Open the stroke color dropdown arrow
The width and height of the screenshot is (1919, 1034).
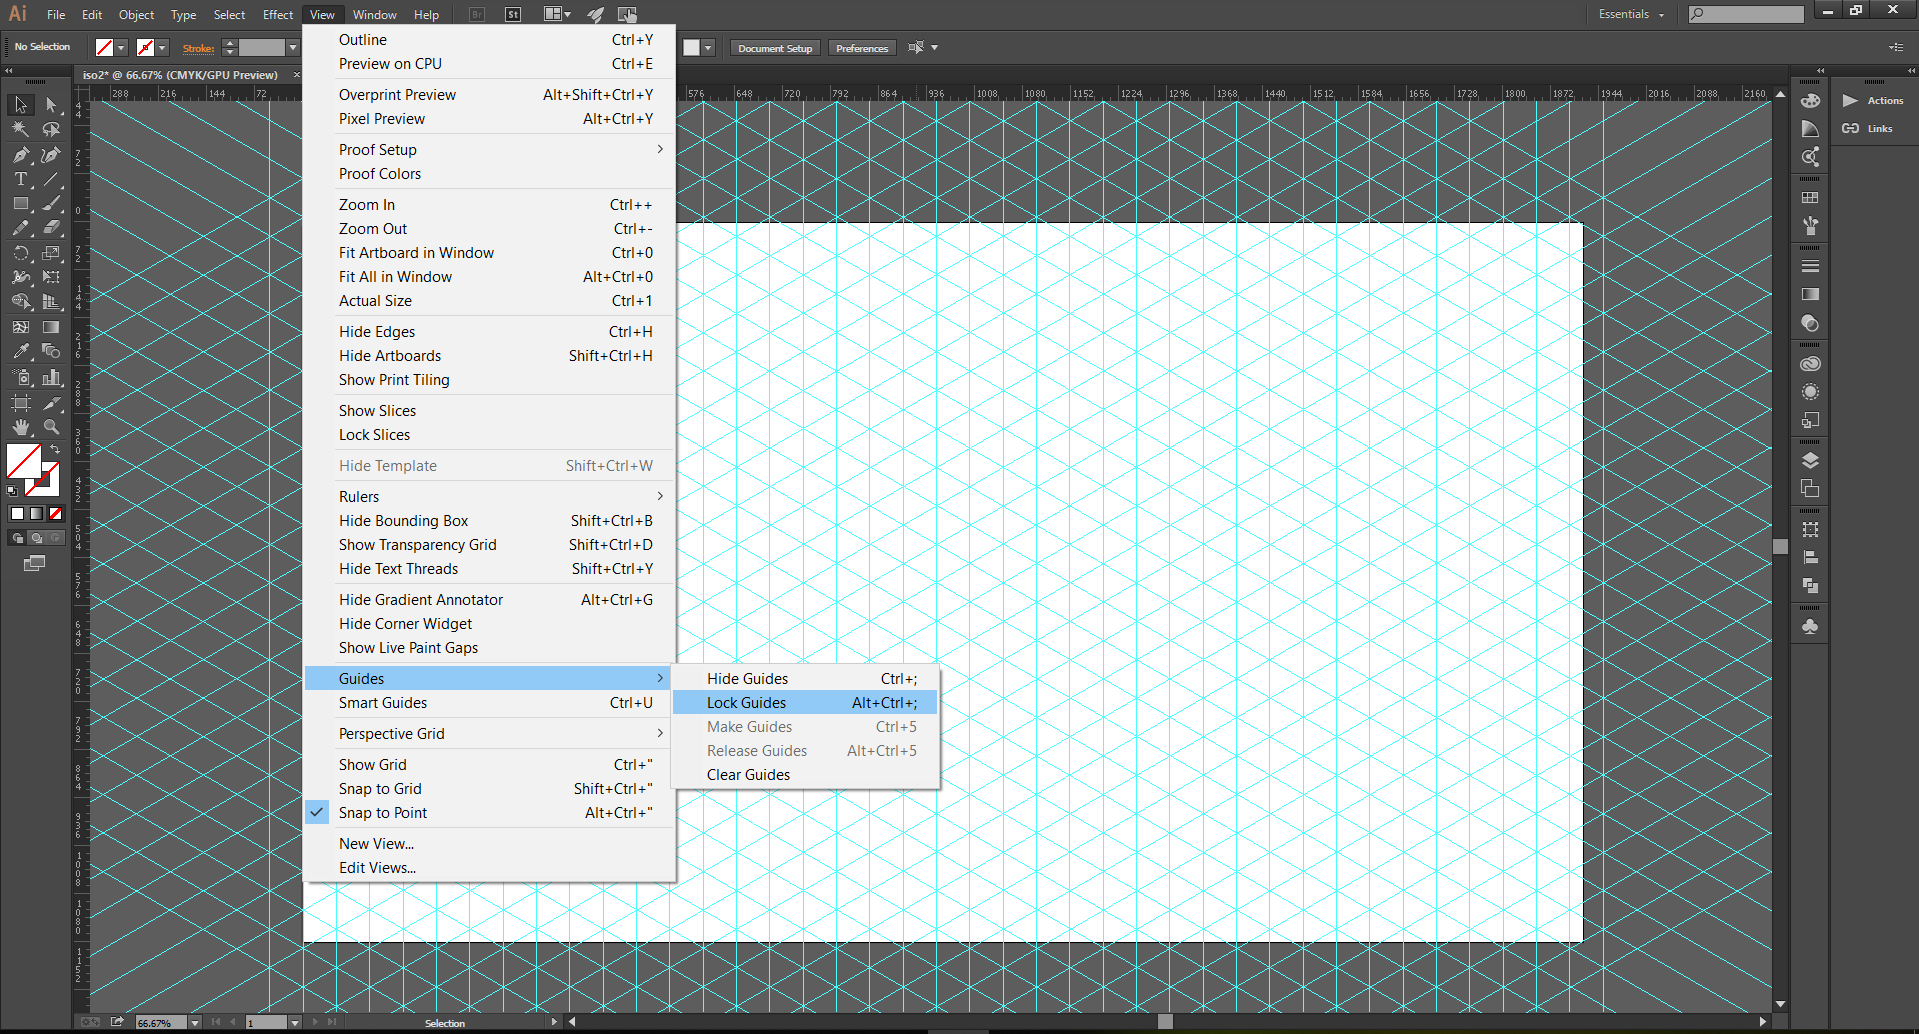[x=162, y=48]
